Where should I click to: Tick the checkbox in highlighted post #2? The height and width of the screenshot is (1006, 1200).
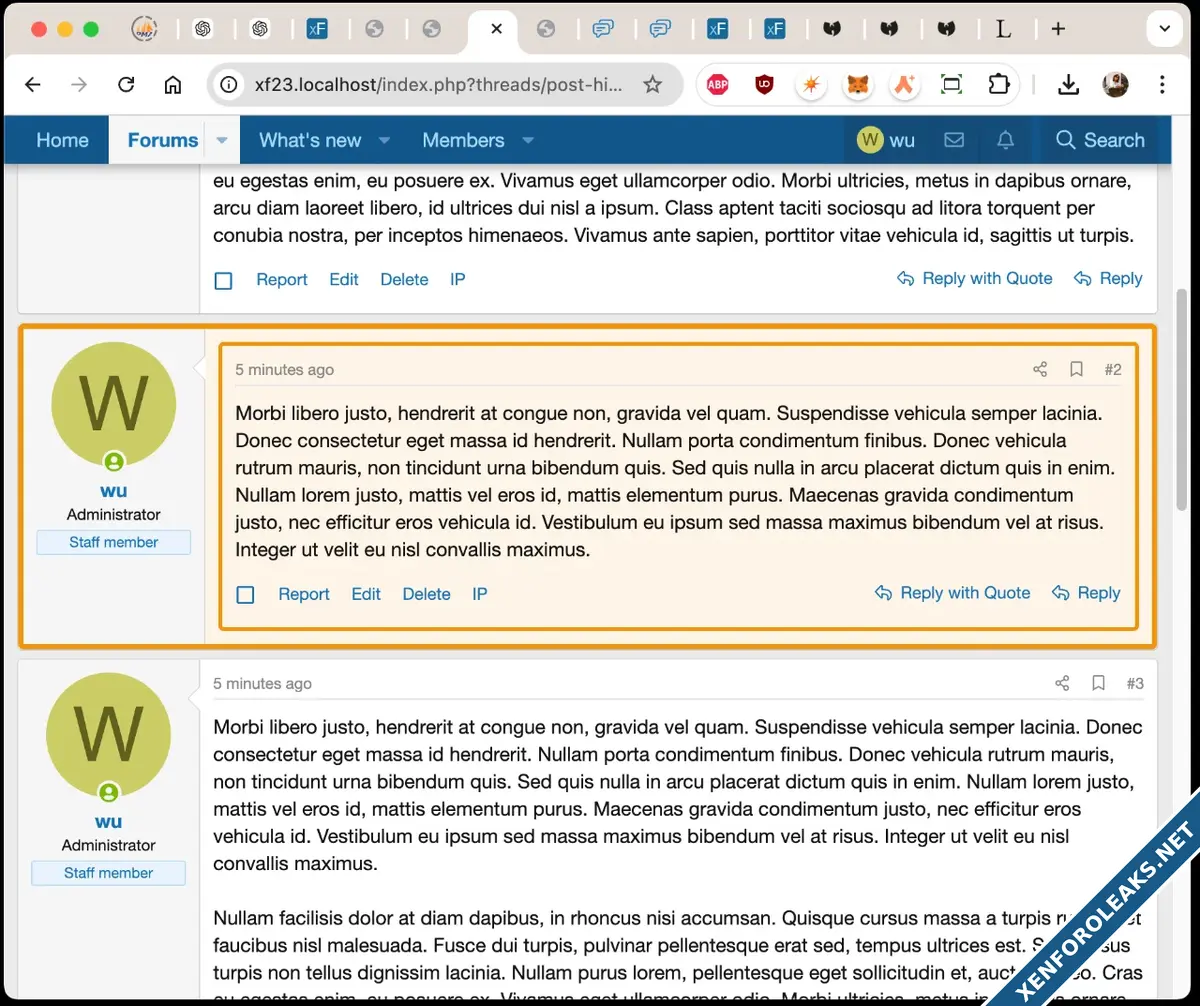pos(245,595)
